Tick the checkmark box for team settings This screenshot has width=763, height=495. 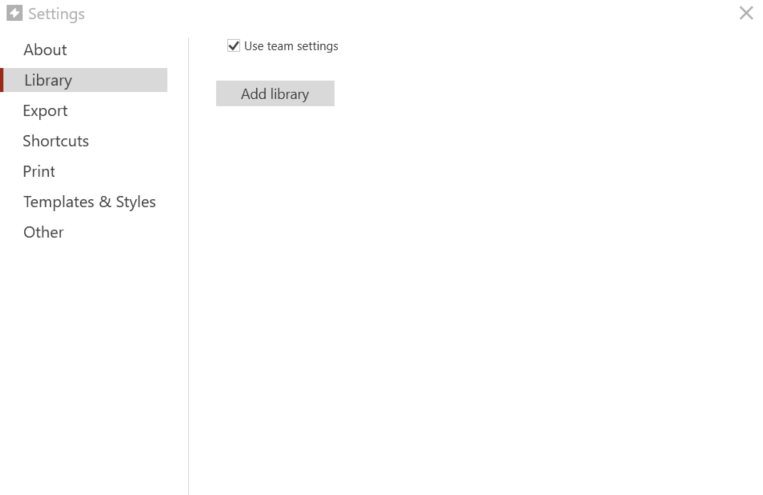234,46
